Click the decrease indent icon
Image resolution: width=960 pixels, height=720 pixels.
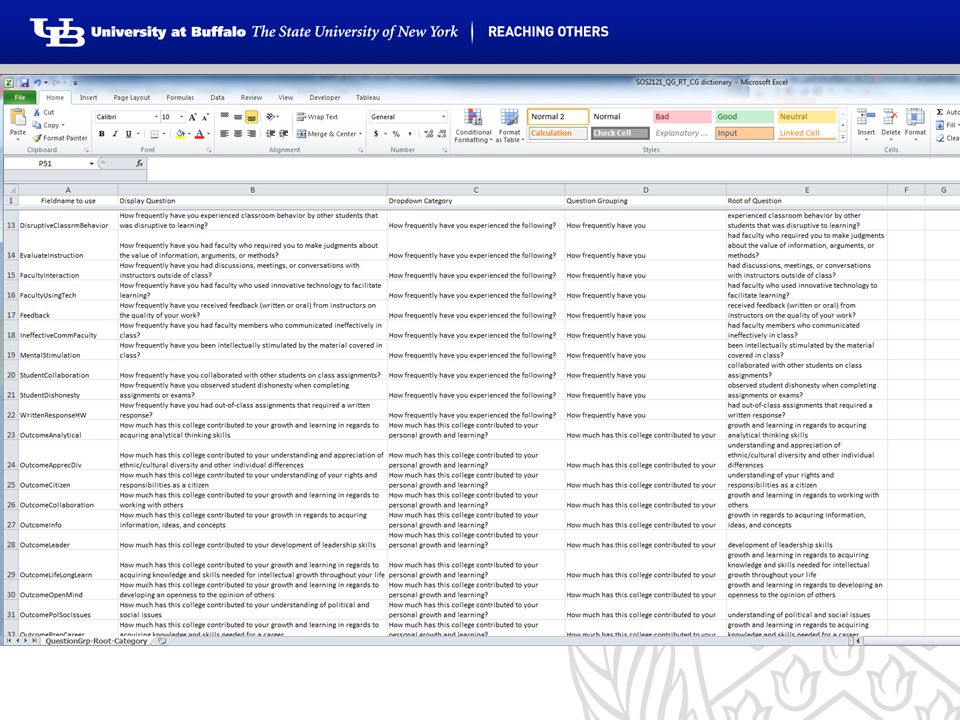pos(270,133)
